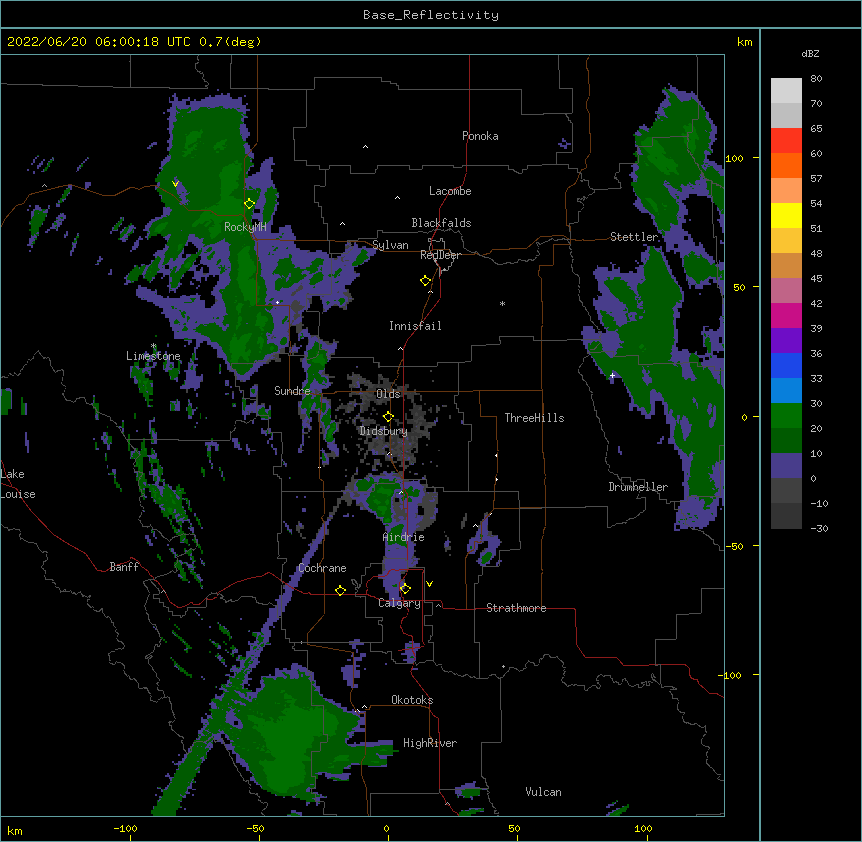Click the Lake Louise label at left edge

(18, 484)
